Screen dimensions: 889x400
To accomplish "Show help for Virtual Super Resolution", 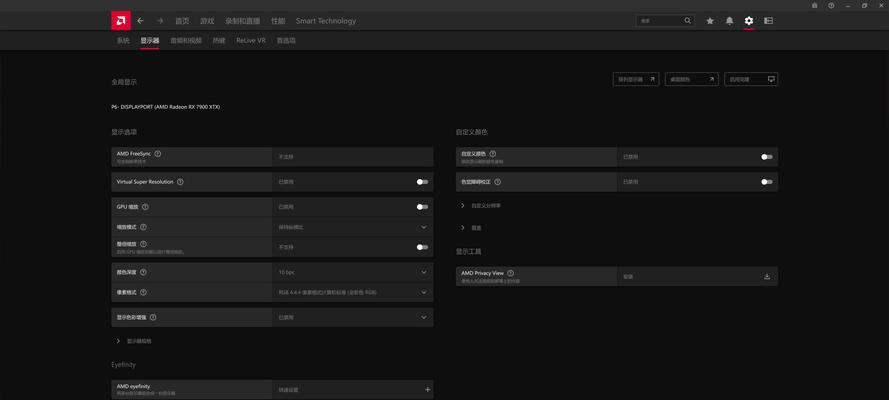I will (x=180, y=182).
